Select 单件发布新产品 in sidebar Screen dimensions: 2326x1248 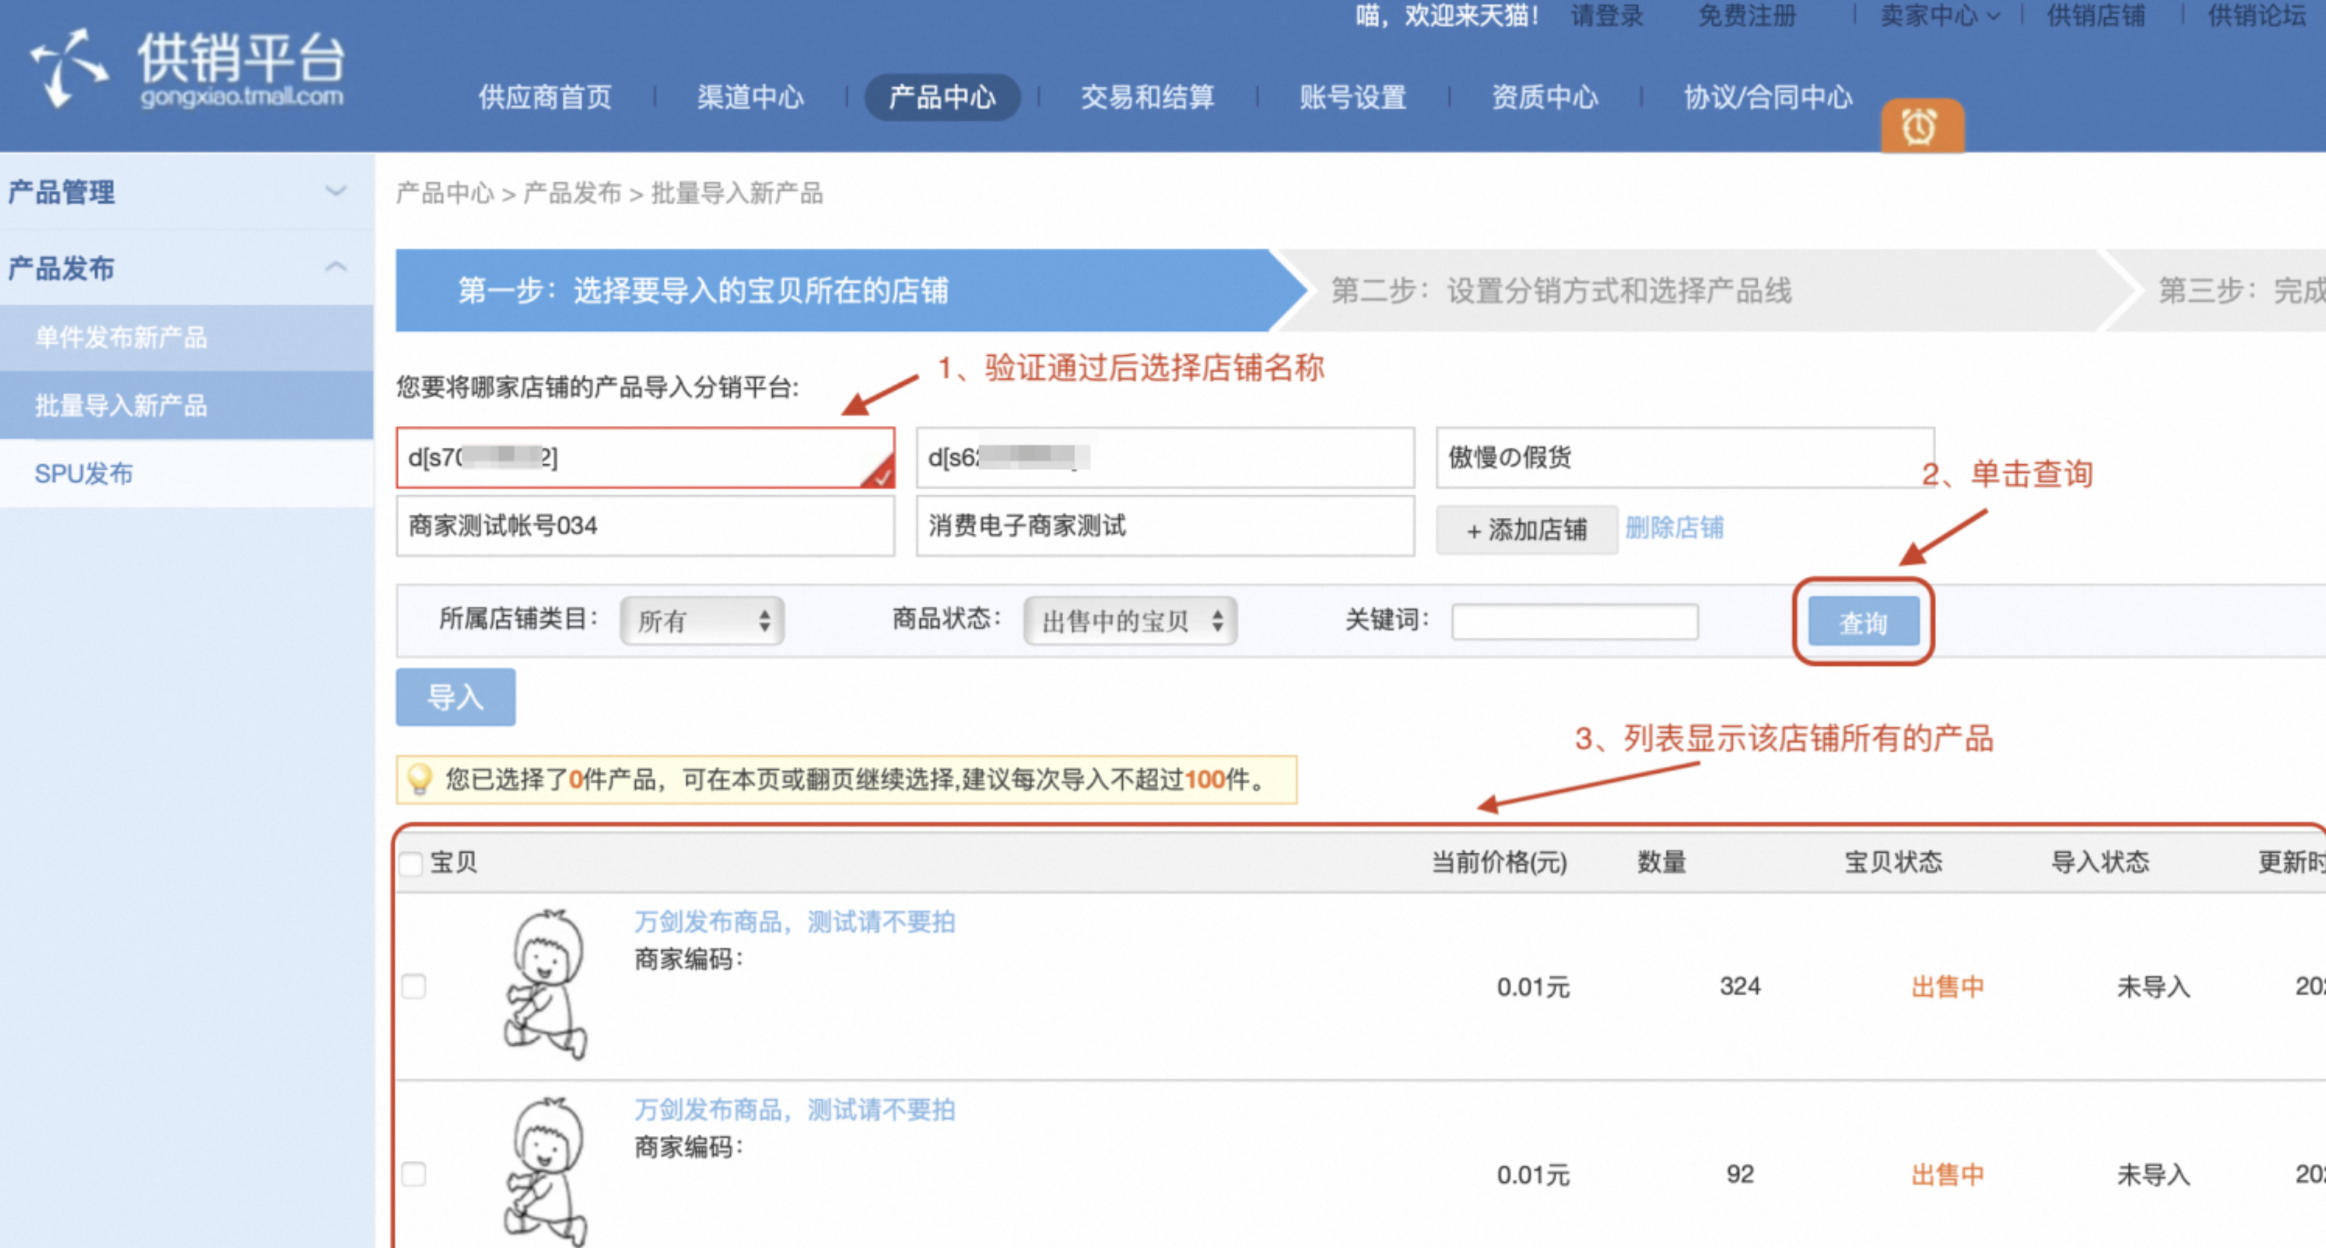pyautogui.click(x=187, y=338)
